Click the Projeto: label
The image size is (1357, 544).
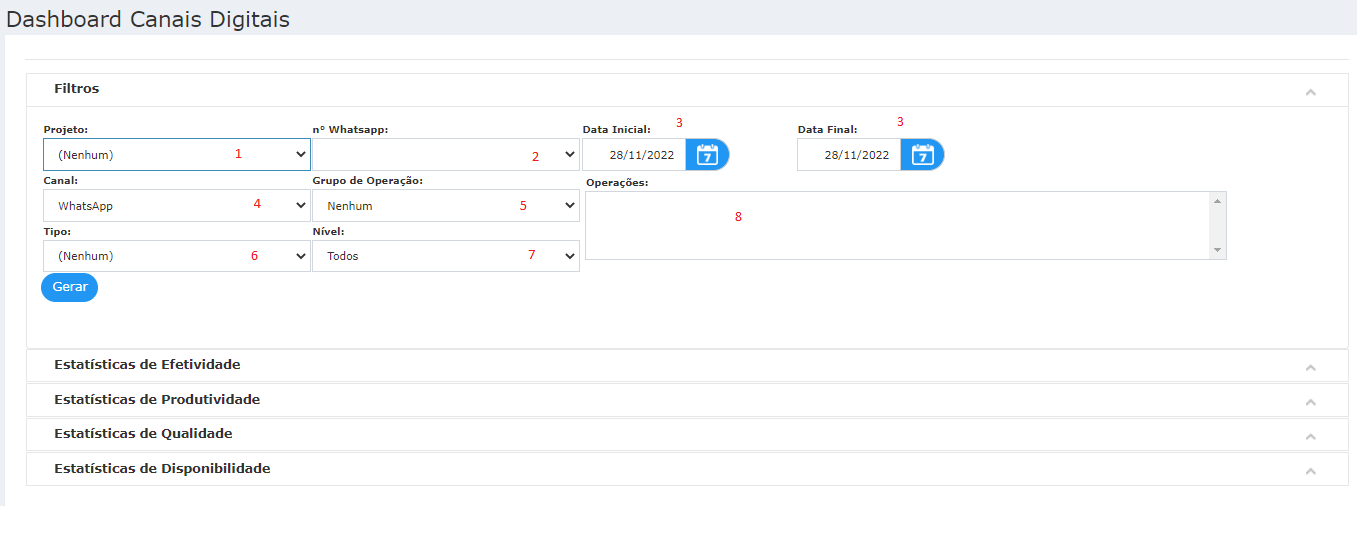[x=66, y=130]
